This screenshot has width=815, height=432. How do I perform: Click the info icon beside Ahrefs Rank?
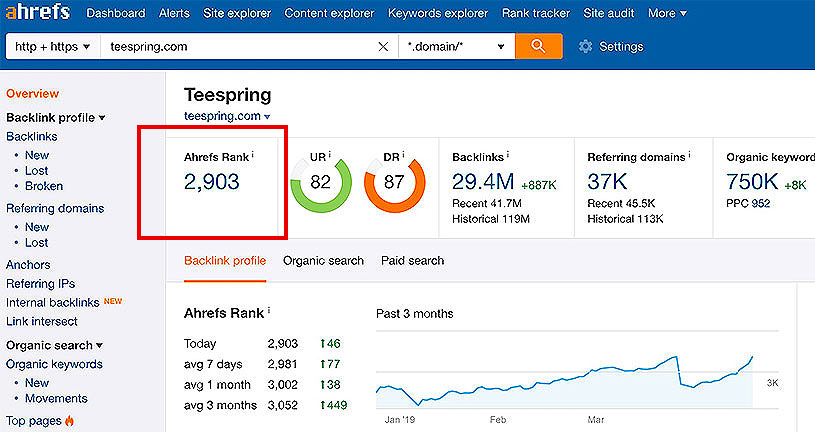pos(252,156)
